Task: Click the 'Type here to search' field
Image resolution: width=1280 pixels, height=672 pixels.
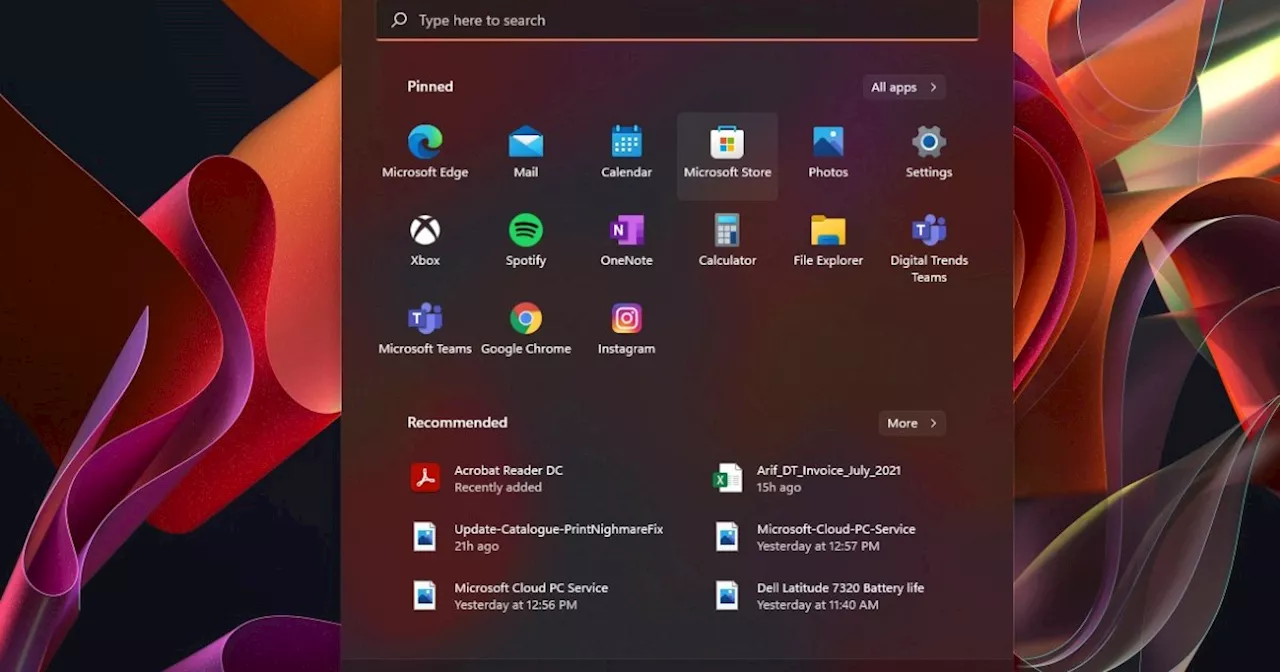Action: point(677,20)
